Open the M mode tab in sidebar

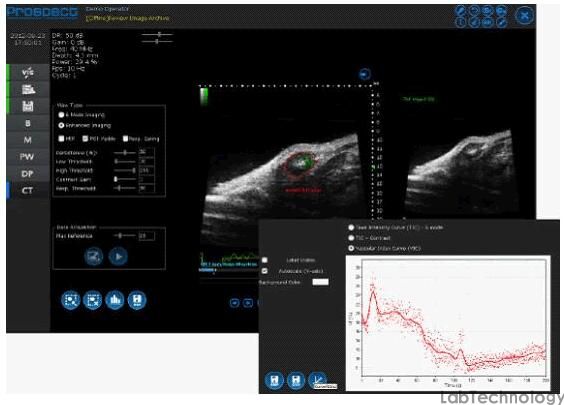click(27, 140)
